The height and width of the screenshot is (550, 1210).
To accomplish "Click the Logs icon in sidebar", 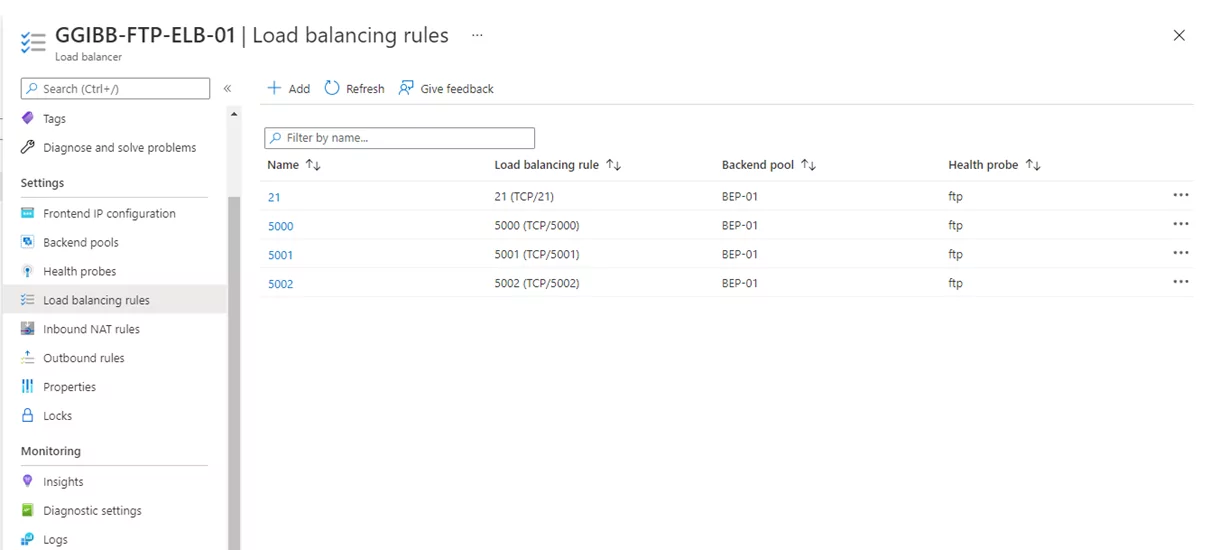I will (x=28, y=539).
